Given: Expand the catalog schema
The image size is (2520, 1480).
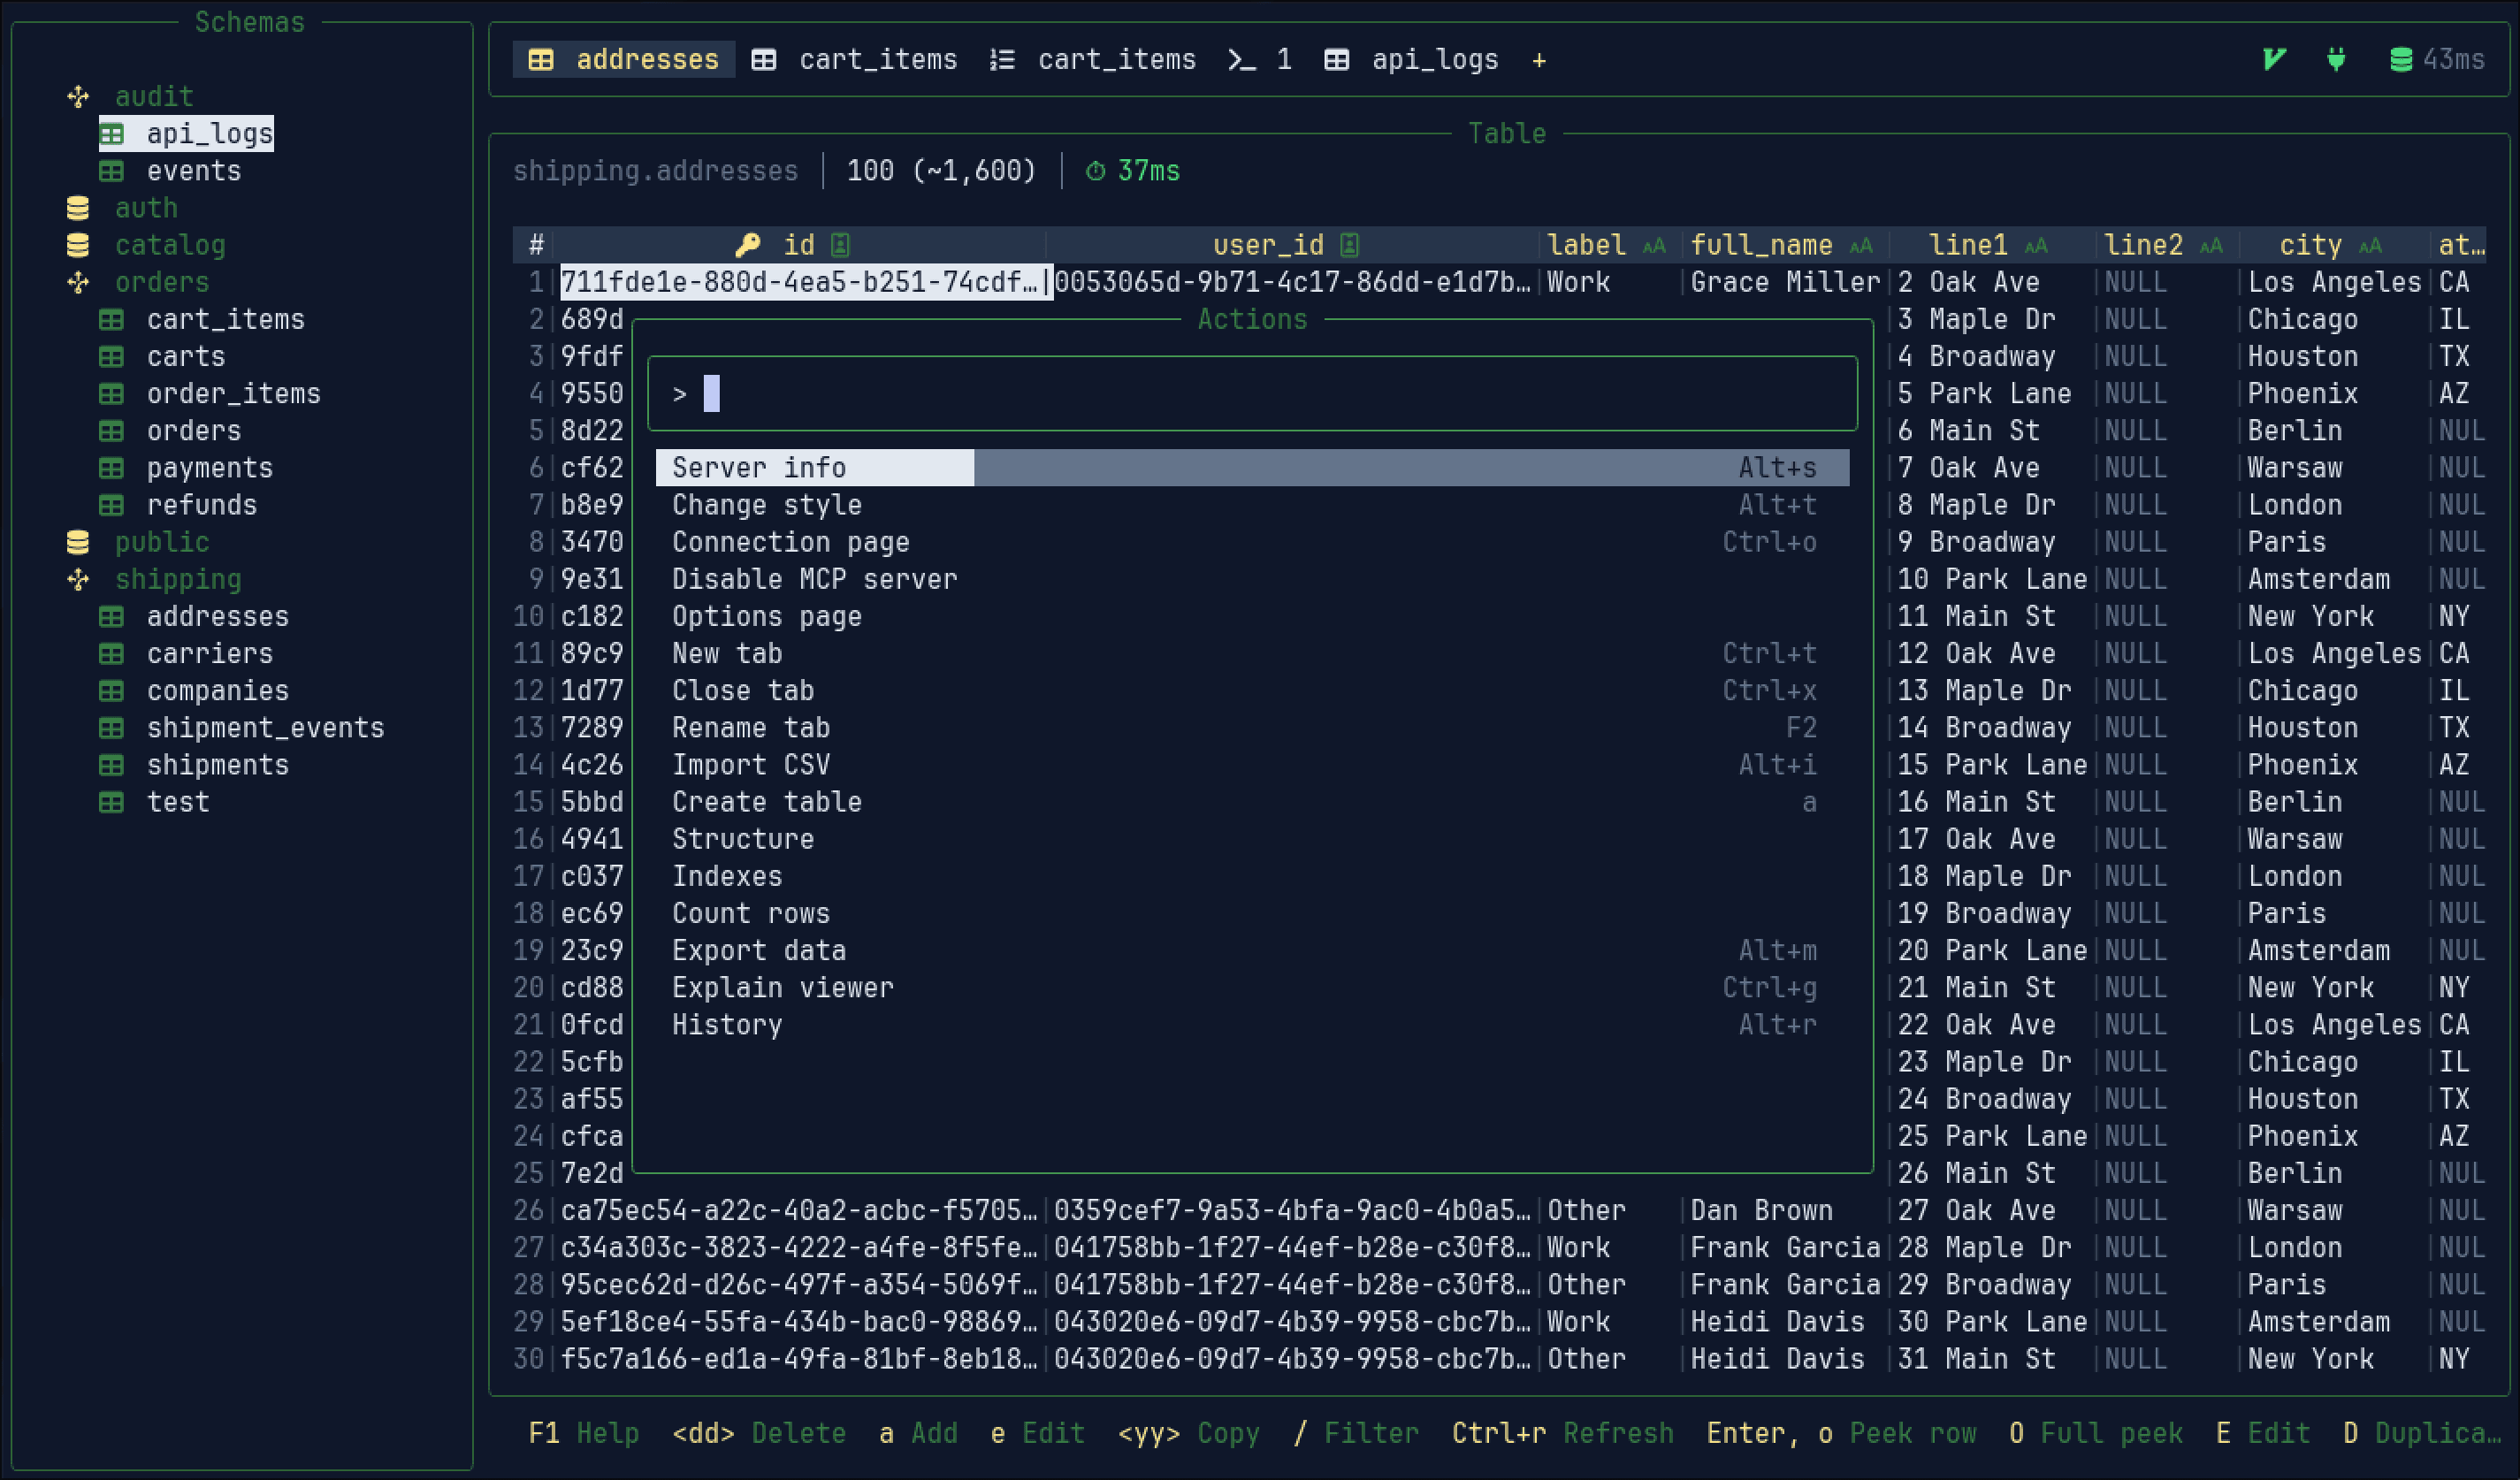Looking at the screenshot, I should (170, 245).
